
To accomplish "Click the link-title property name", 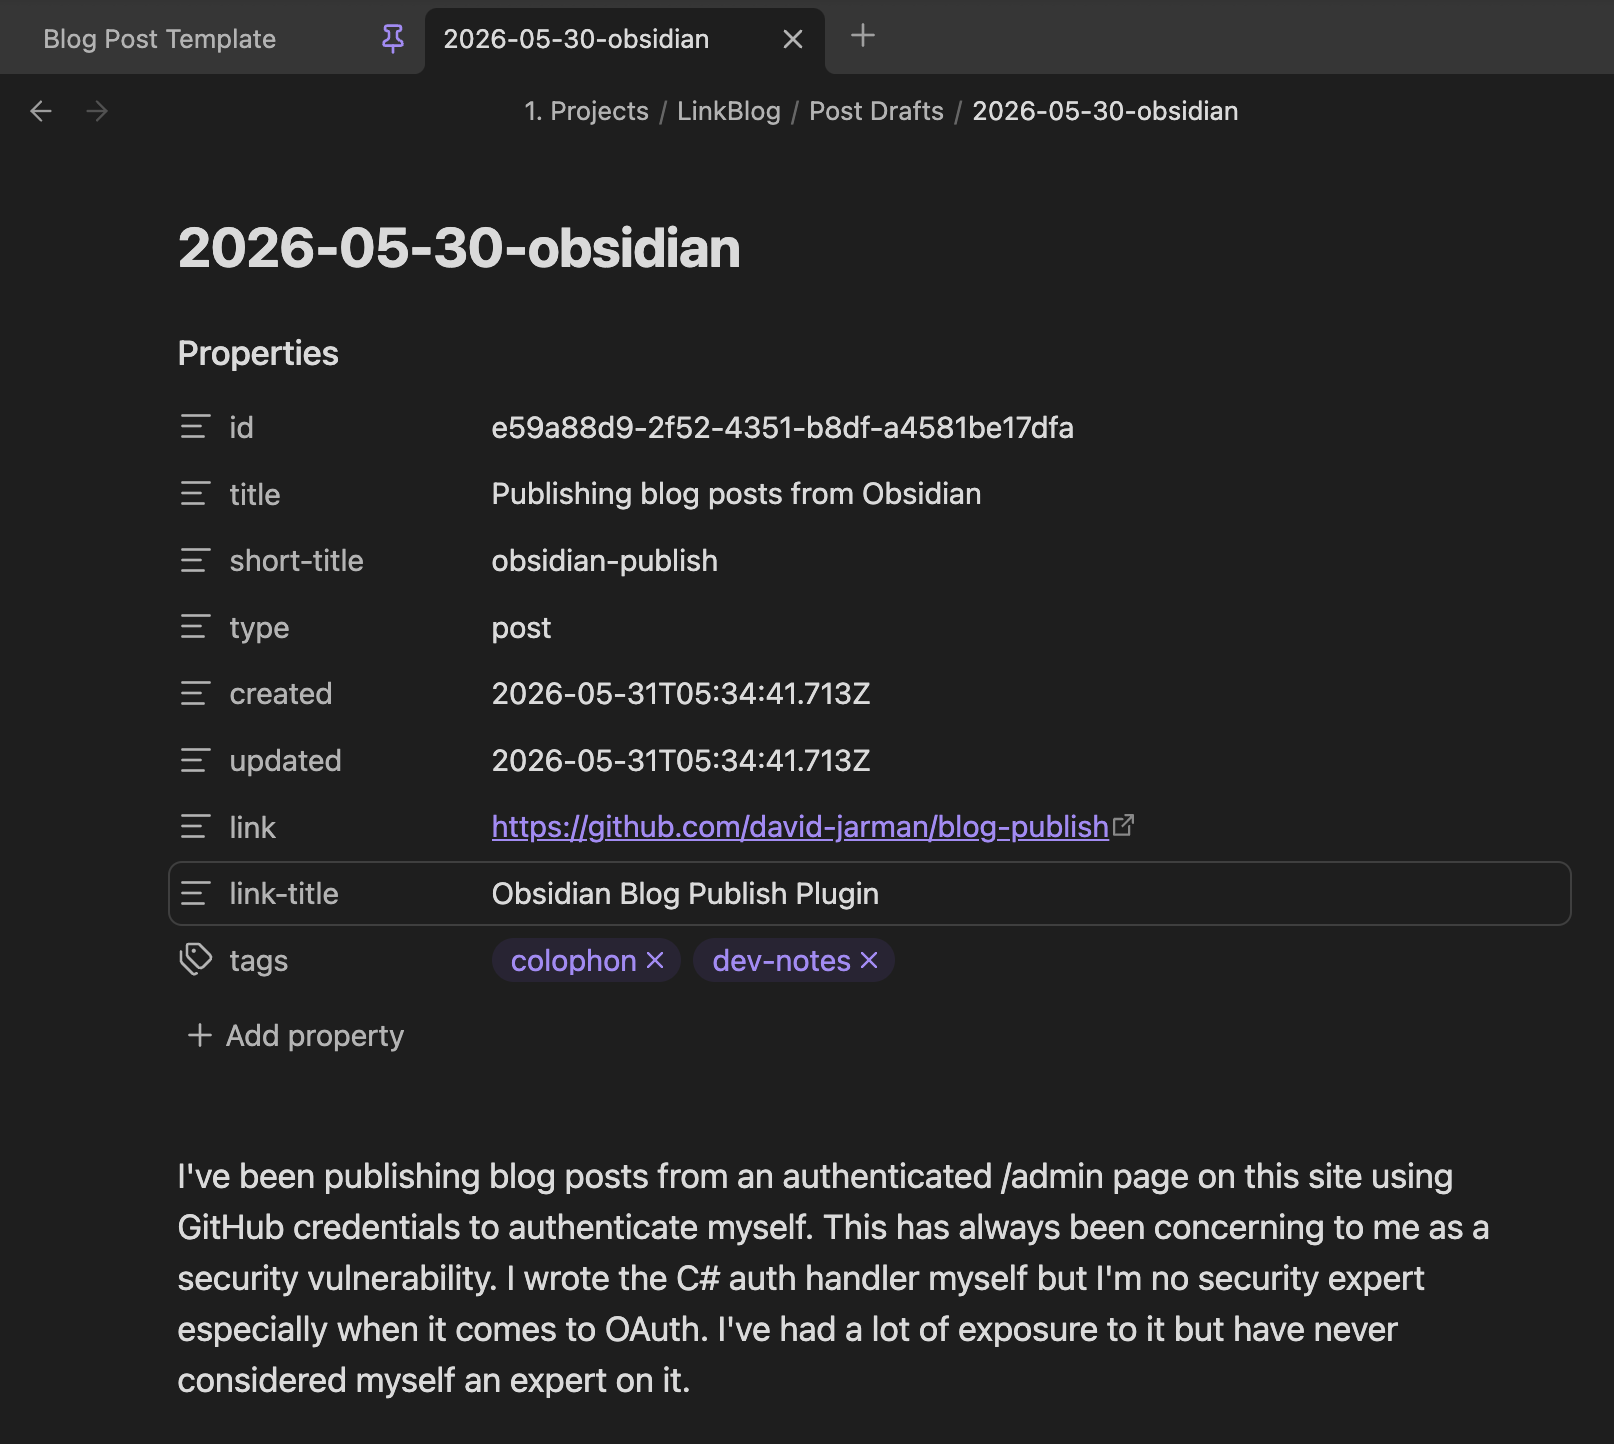I will pyautogui.click(x=284, y=894).
